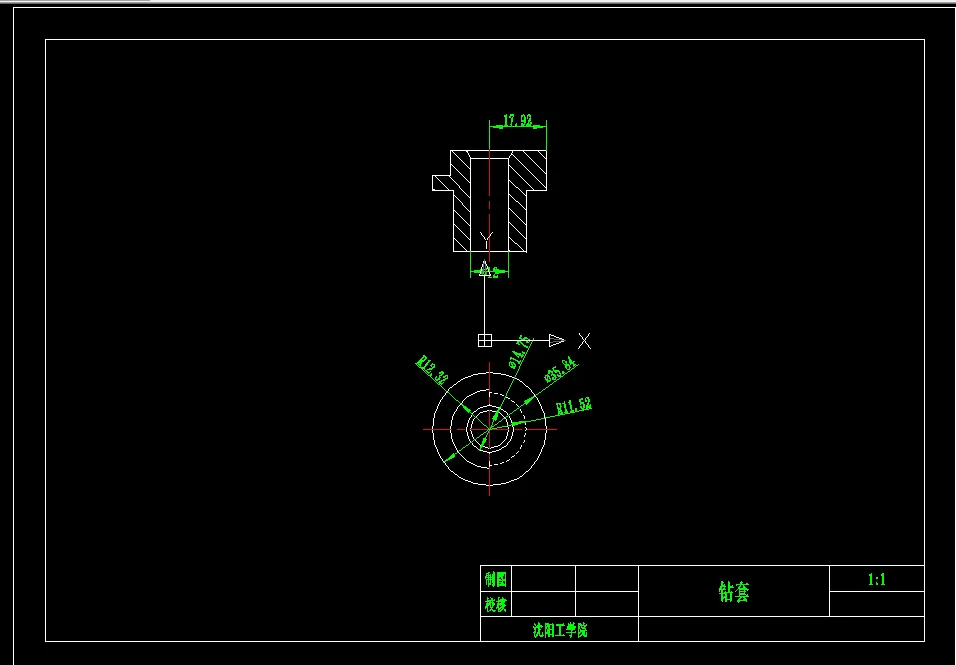Select the 校核 title block cell

(496, 604)
